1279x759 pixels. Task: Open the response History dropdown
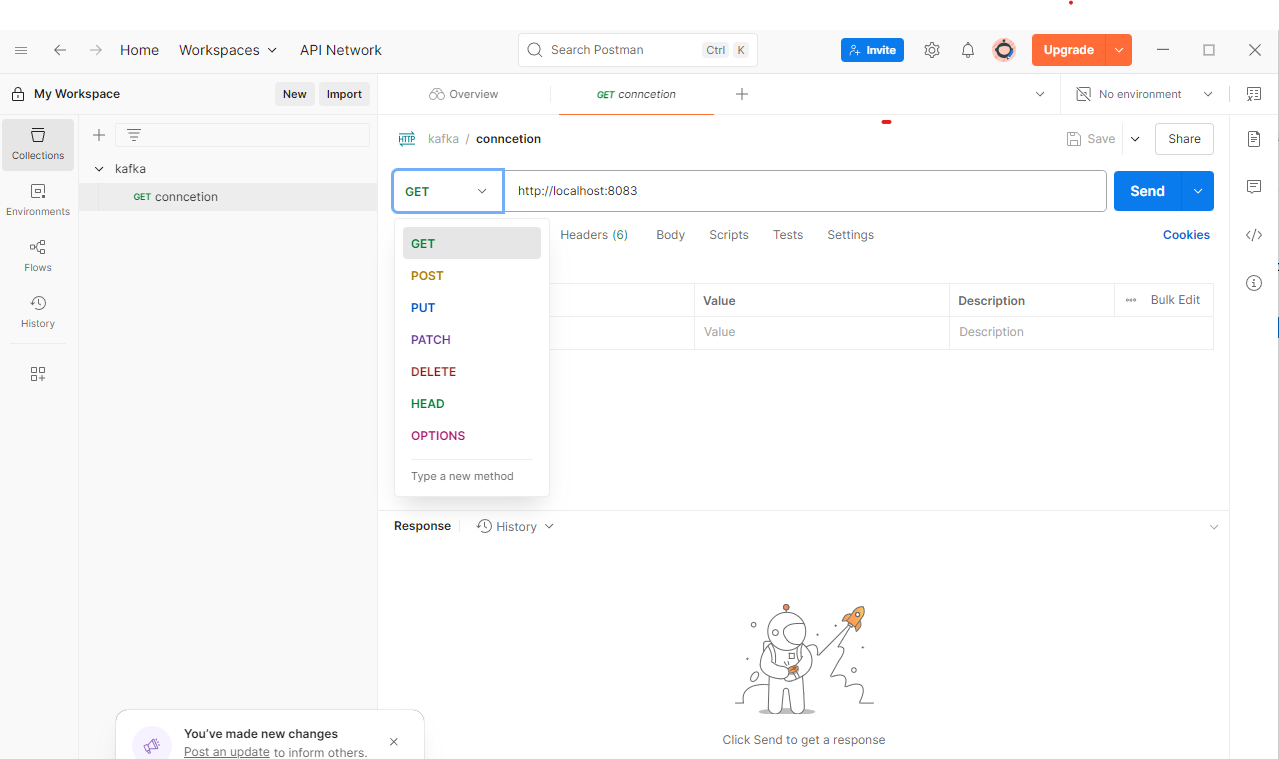tap(515, 526)
